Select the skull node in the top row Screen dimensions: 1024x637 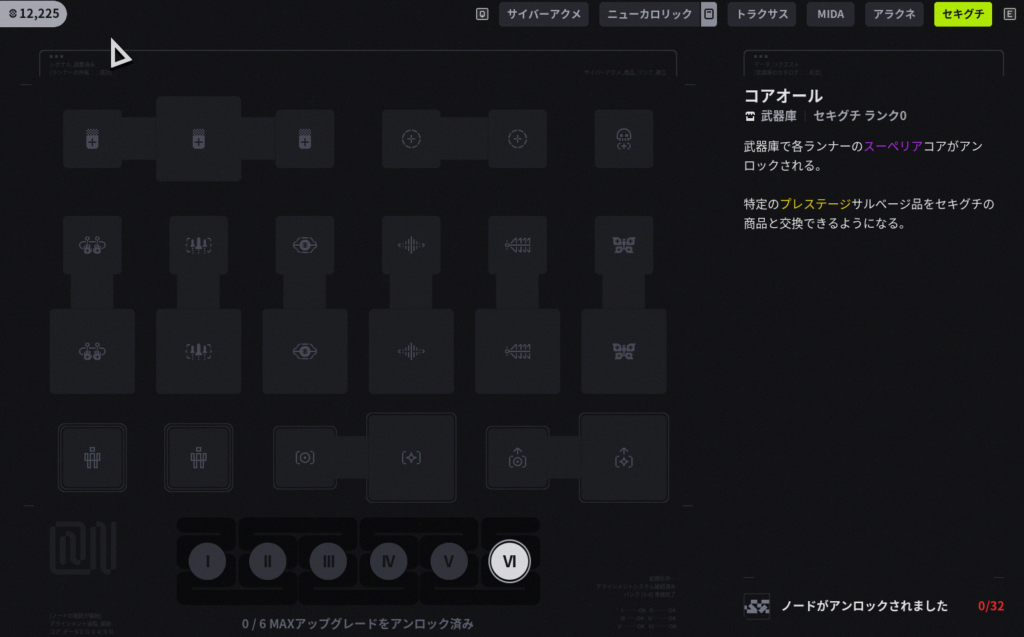coord(624,139)
